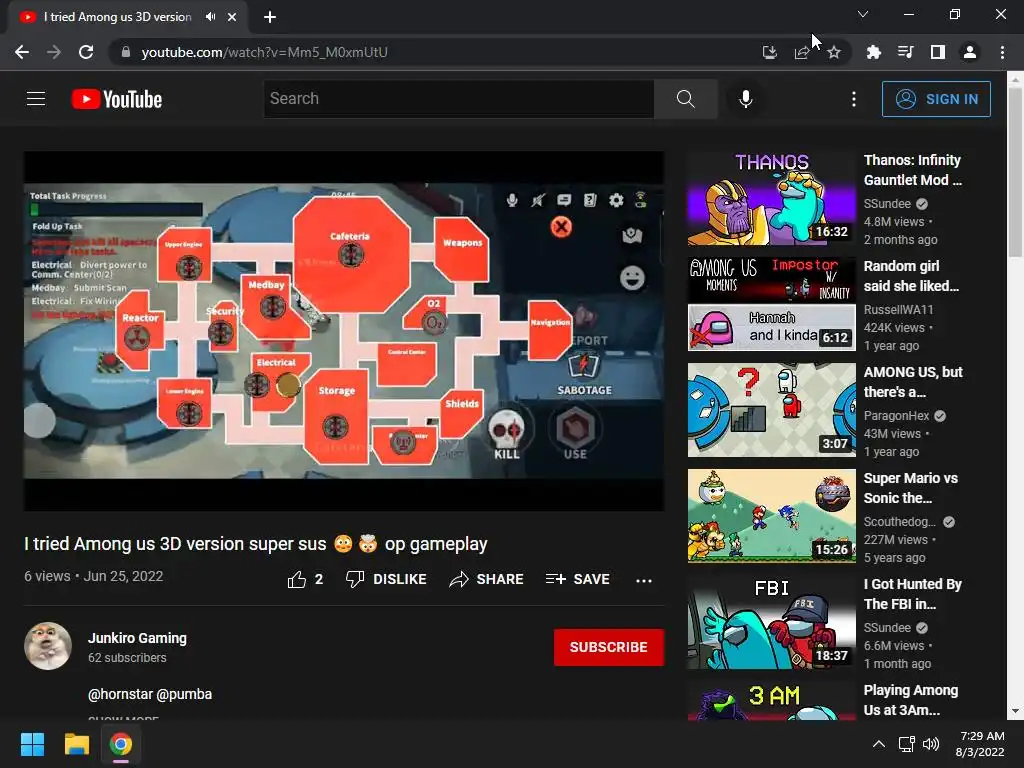
Task: Click the video player area
Action: (x=344, y=331)
